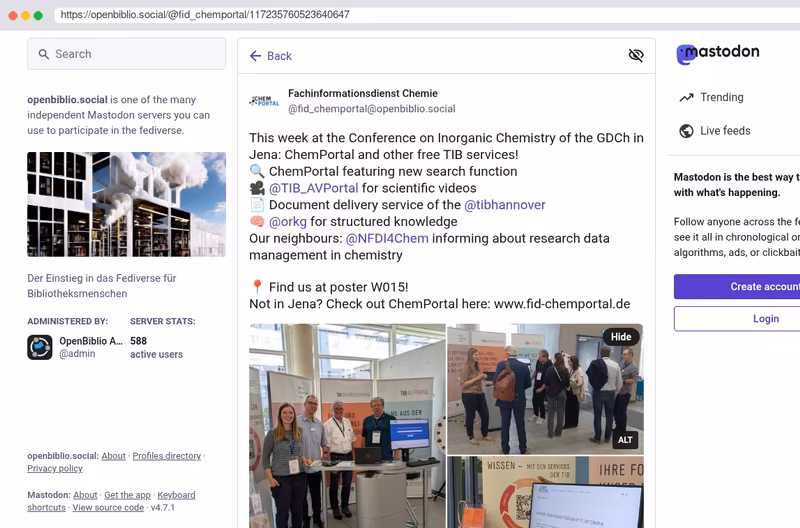The height and width of the screenshot is (528, 800).
Task: Click the Mastodon logo
Action: click(x=718, y=54)
